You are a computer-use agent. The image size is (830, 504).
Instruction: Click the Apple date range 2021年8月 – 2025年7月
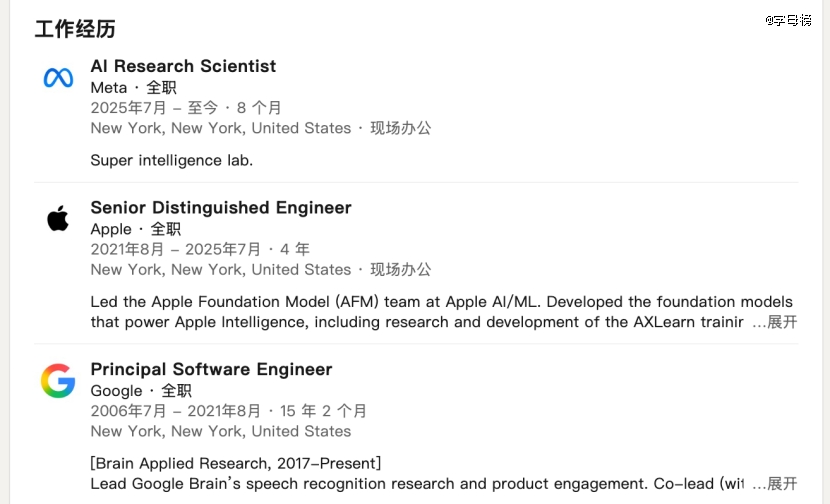(176, 249)
